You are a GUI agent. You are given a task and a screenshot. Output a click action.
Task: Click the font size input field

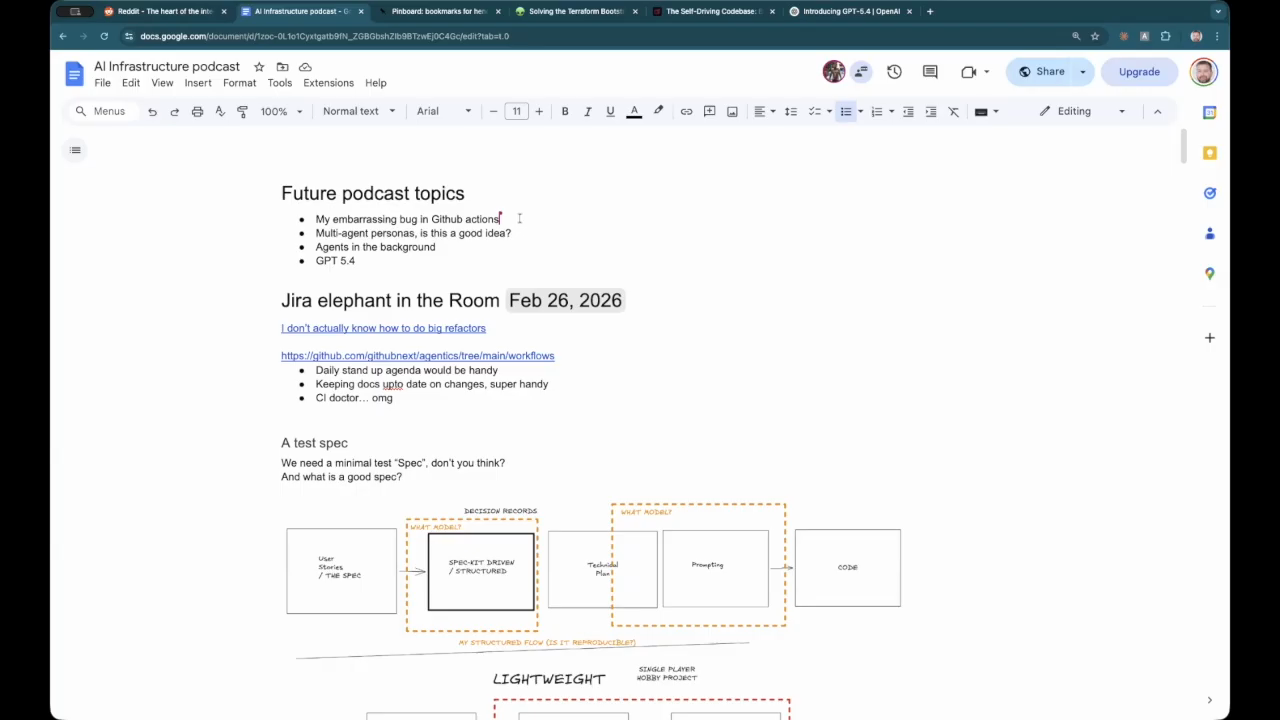516,111
